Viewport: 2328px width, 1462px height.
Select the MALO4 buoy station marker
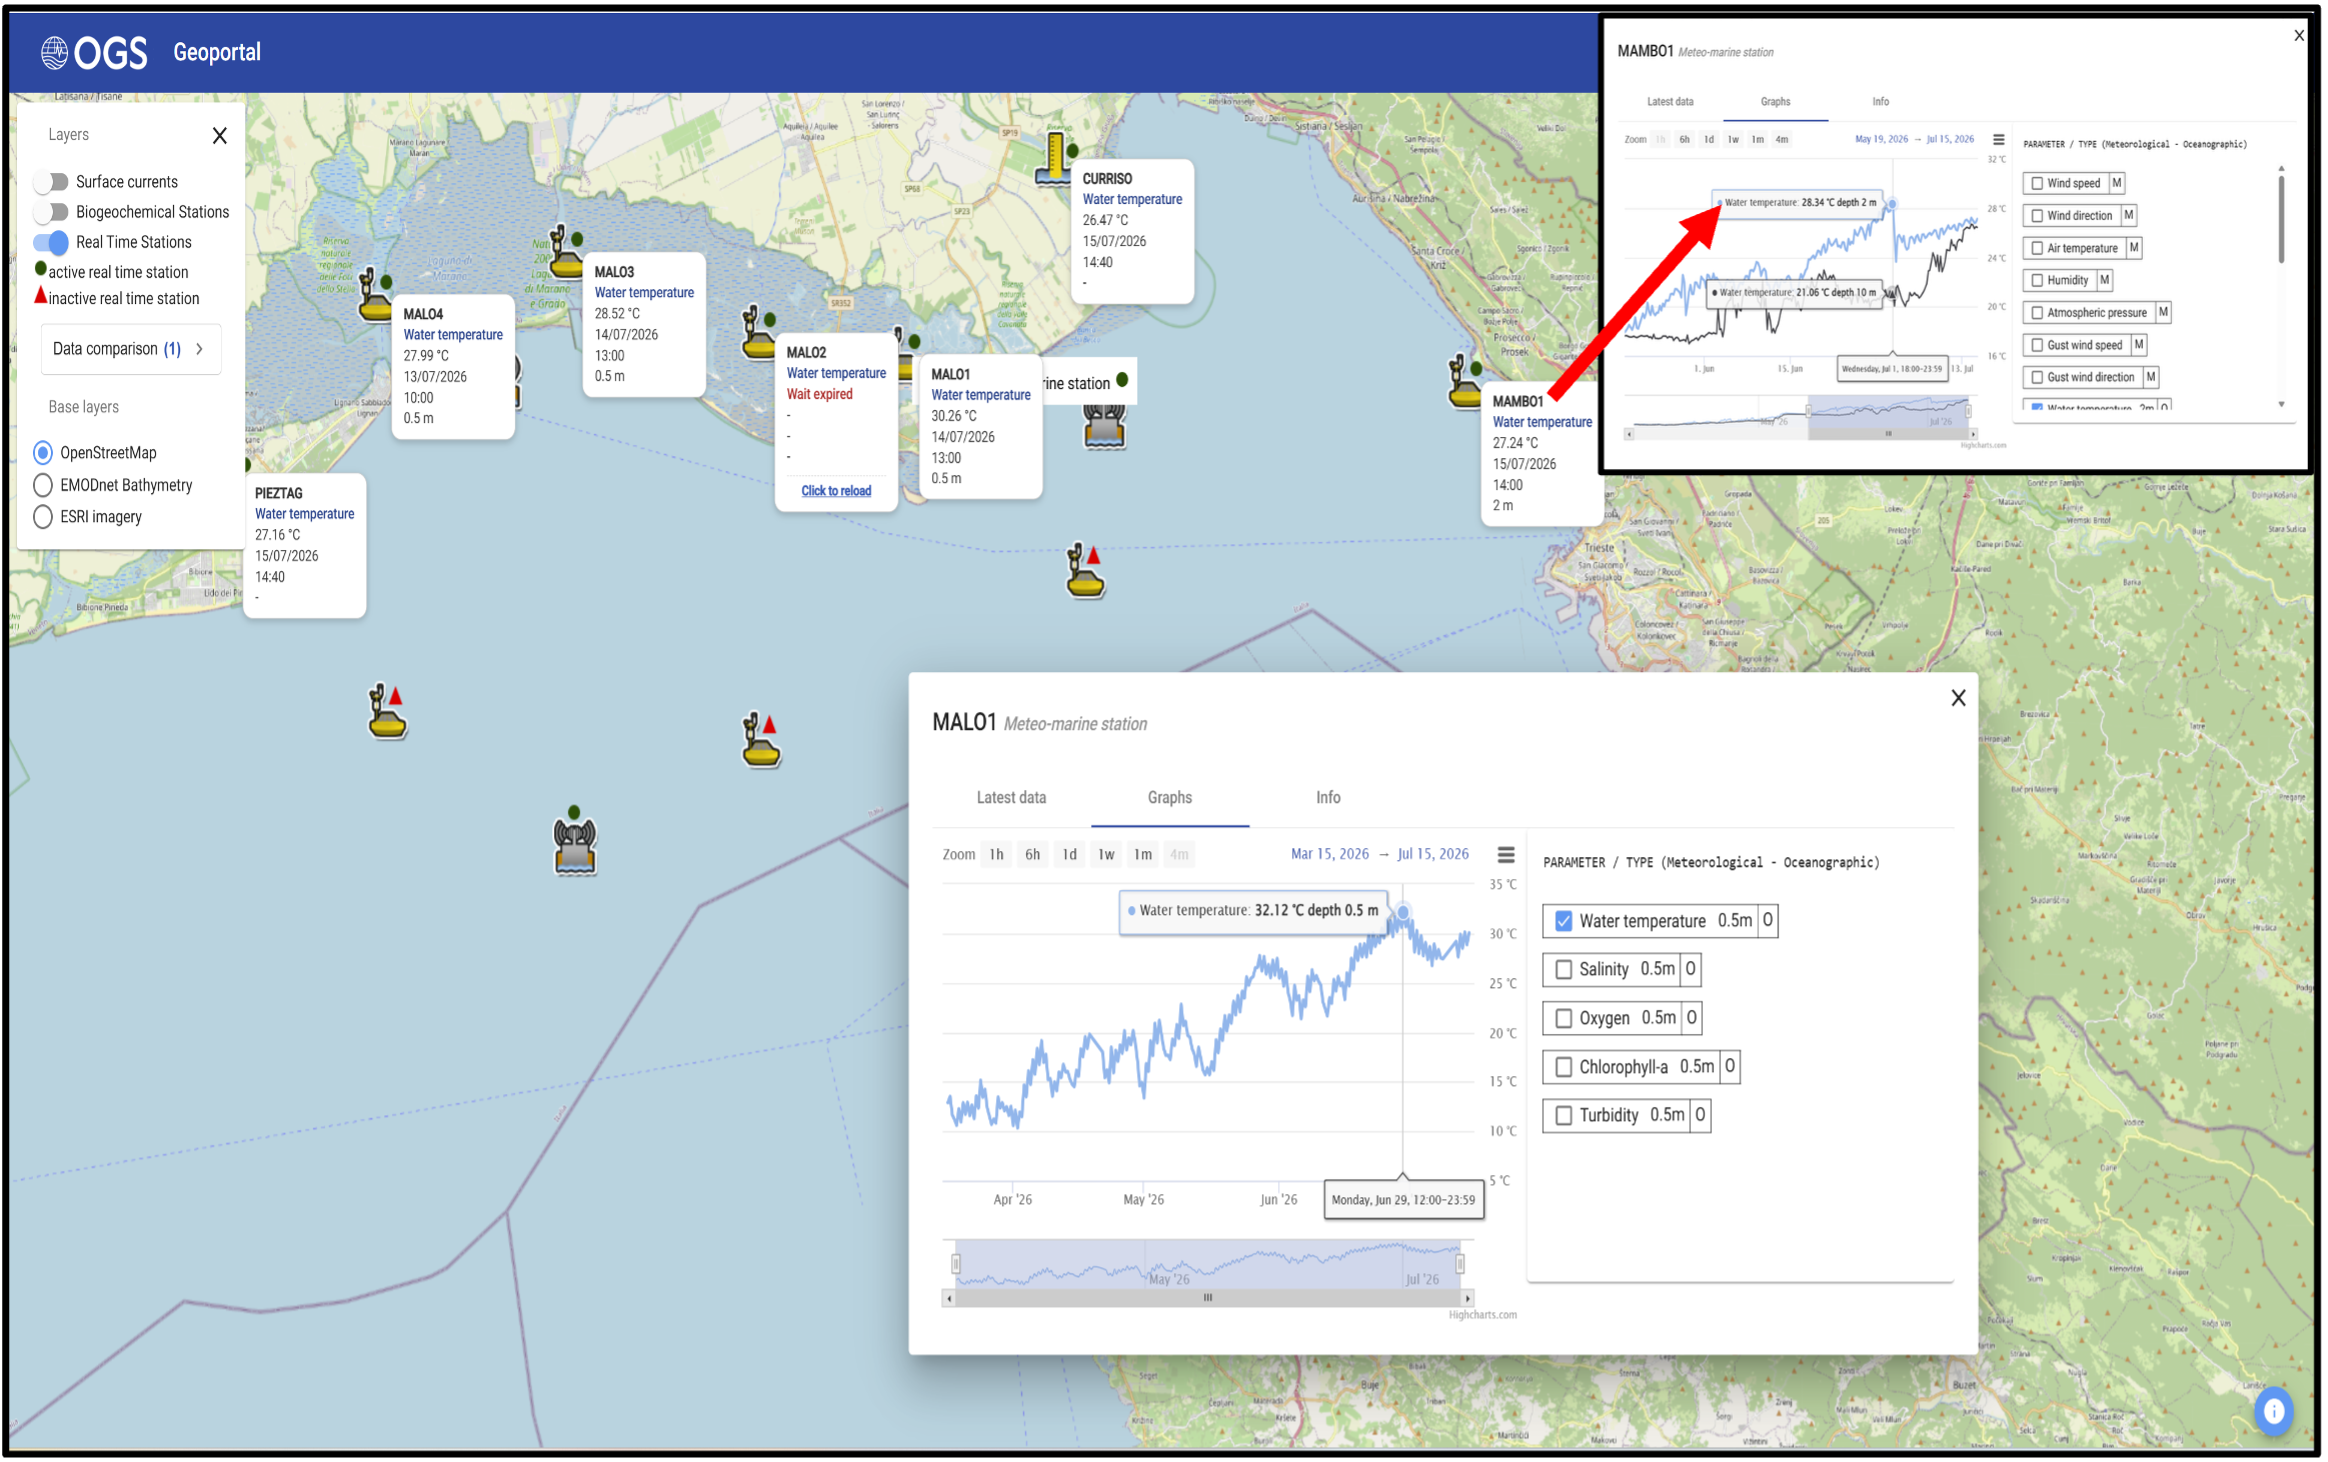(x=375, y=296)
